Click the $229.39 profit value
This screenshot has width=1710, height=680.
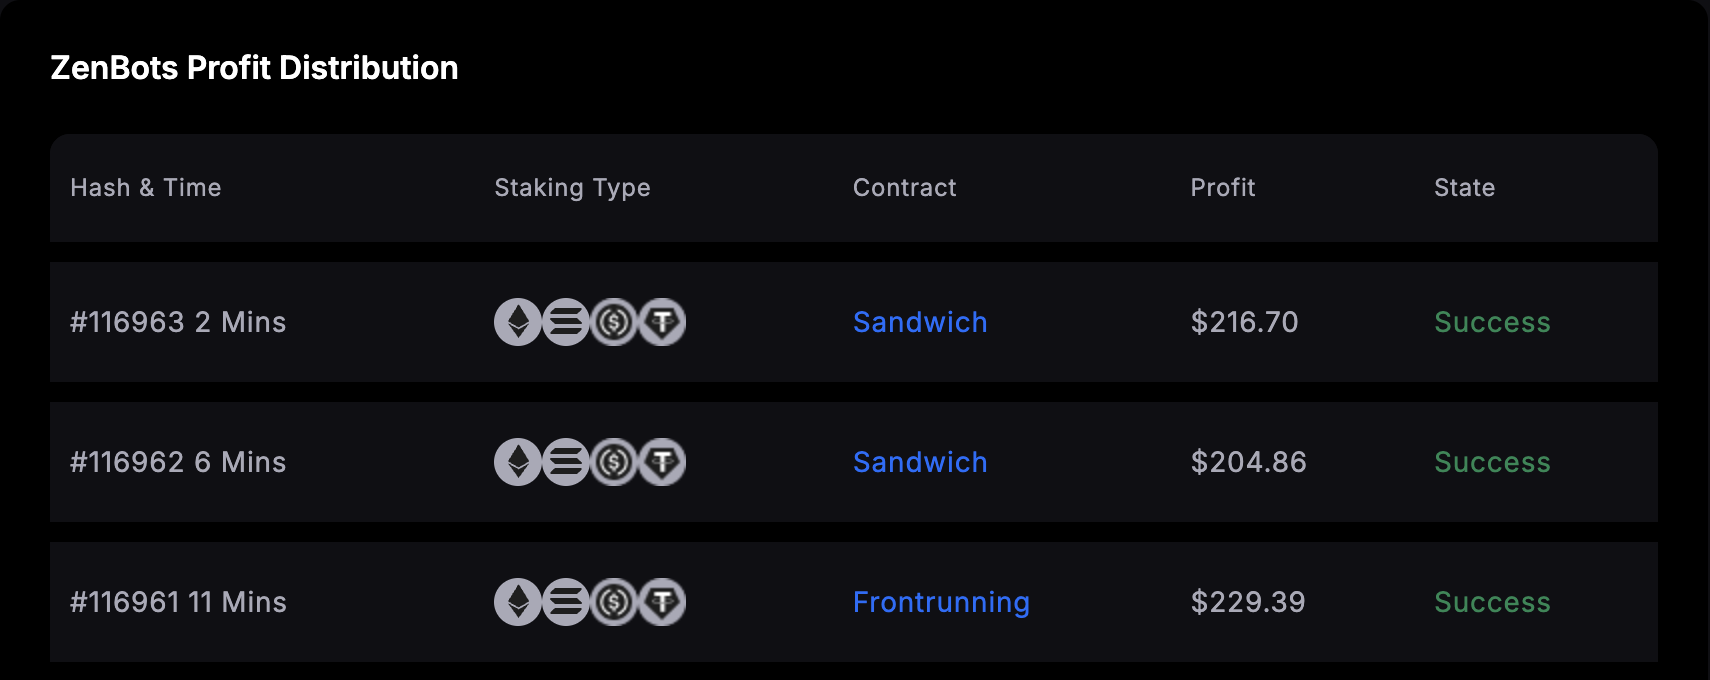(1248, 602)
